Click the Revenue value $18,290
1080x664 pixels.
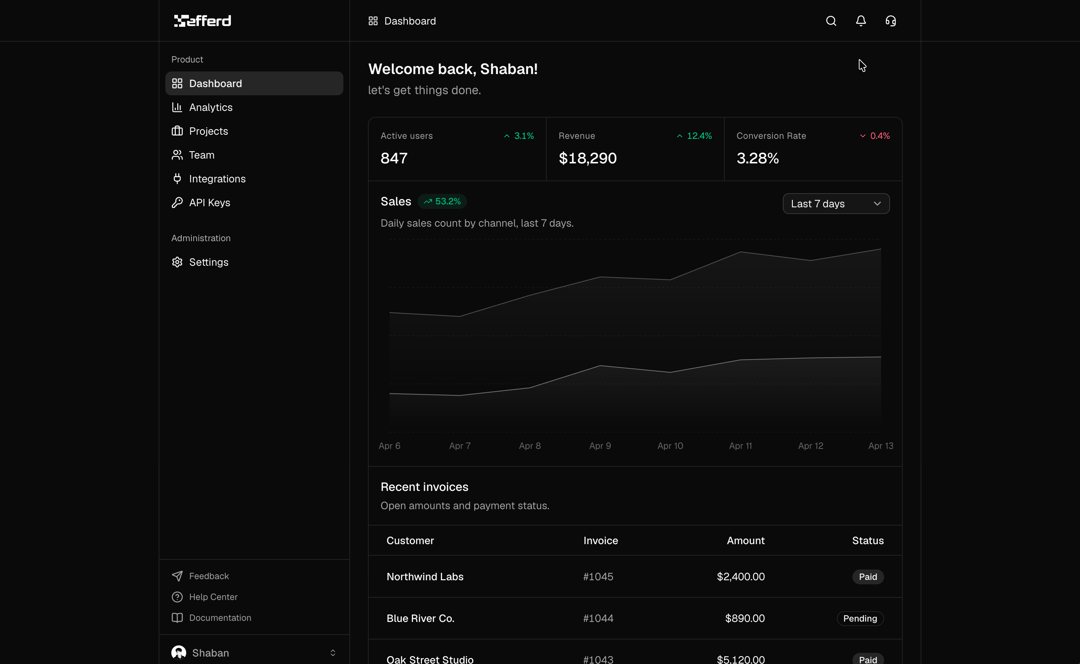(x=588, y=158)
